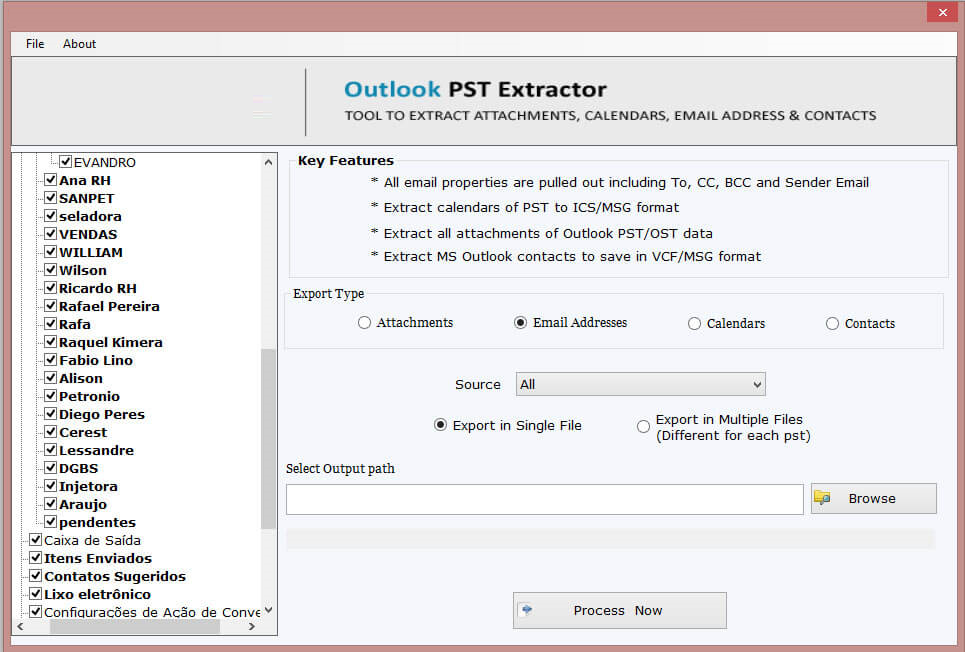Toggle the Alison folder checkbox

[51, 377]
